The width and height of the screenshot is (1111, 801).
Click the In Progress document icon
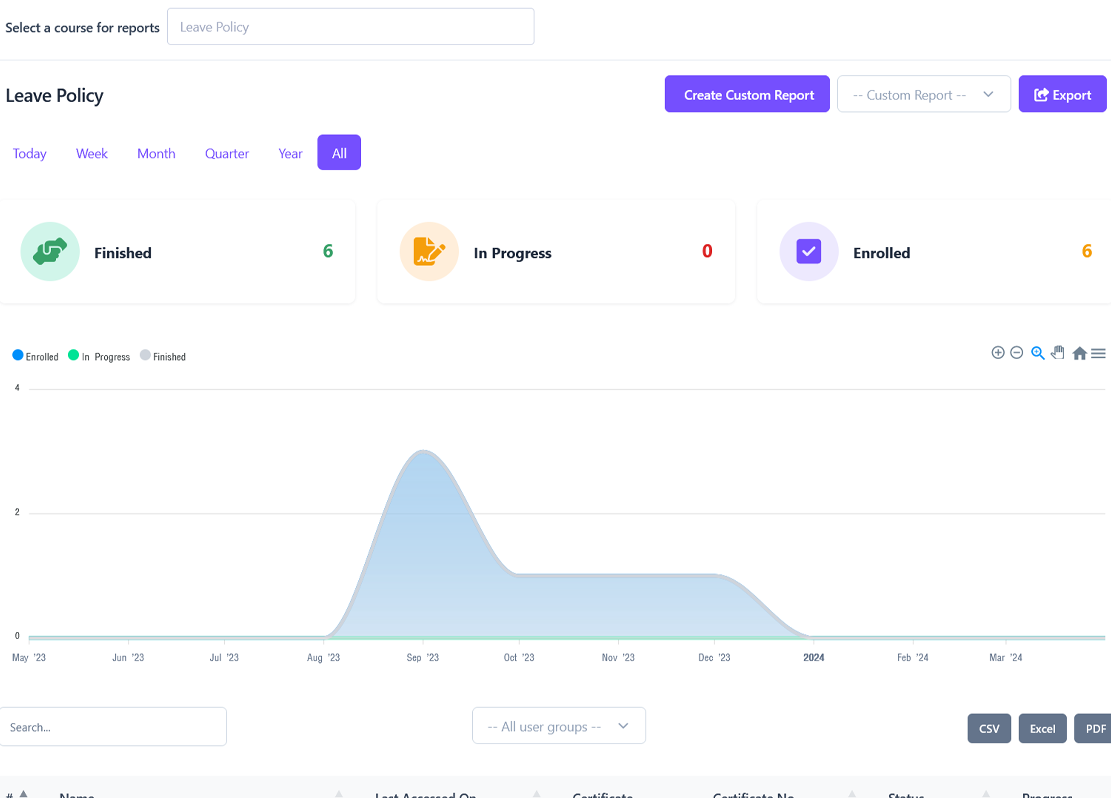point(429,252)
